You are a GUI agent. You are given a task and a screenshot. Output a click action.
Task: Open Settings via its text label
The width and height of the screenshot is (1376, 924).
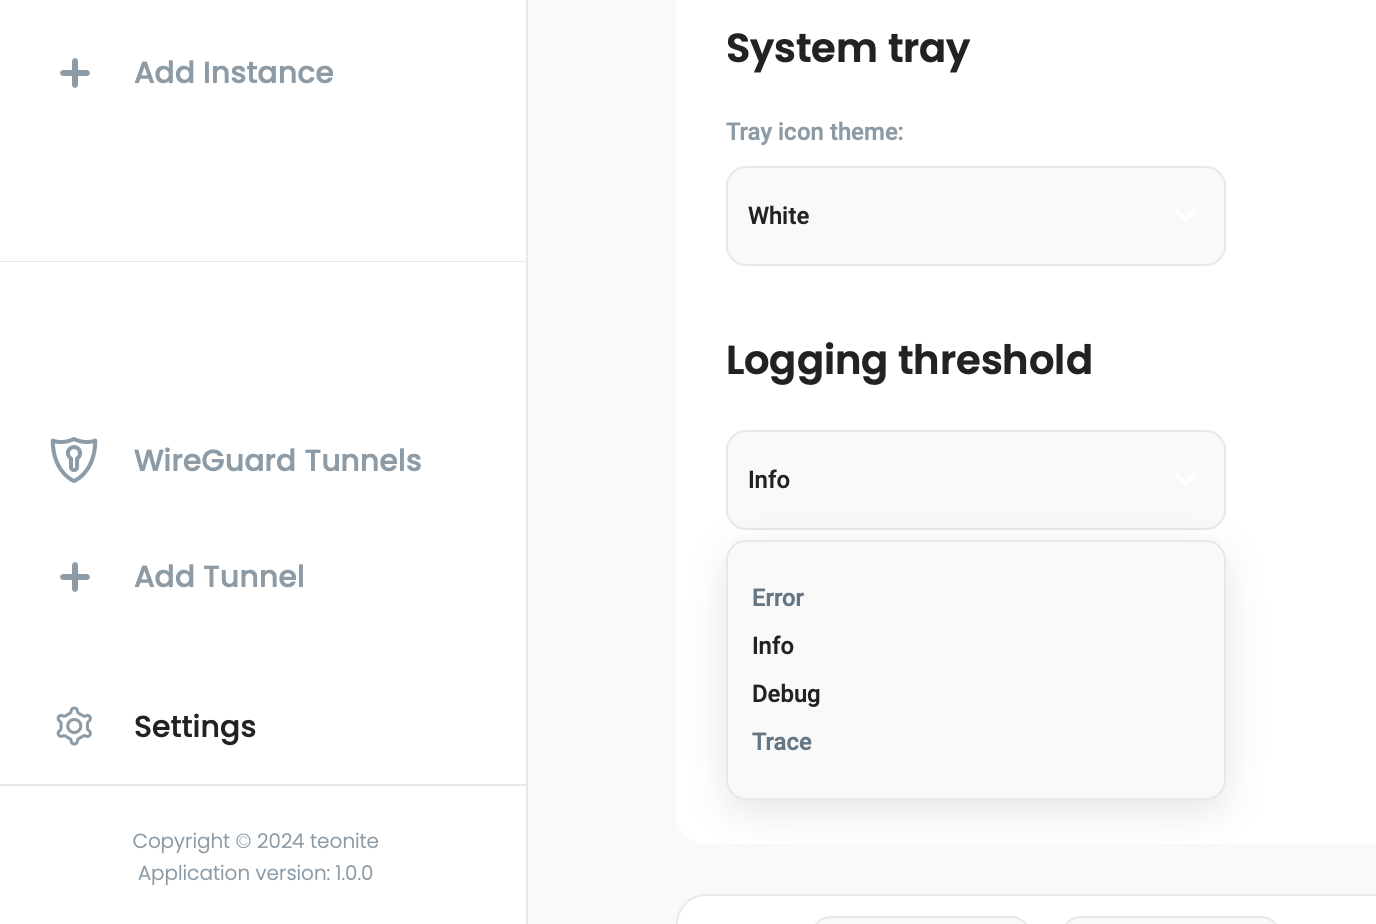pos(195,727)
